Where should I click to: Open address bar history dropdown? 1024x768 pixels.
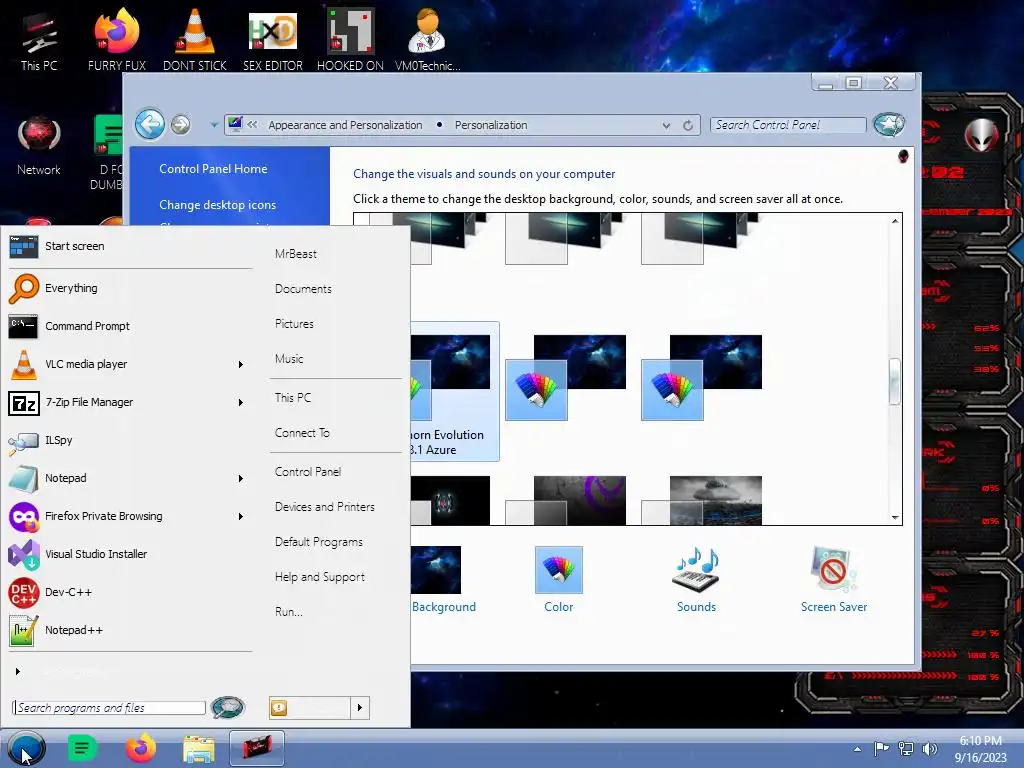click(666, 125)
